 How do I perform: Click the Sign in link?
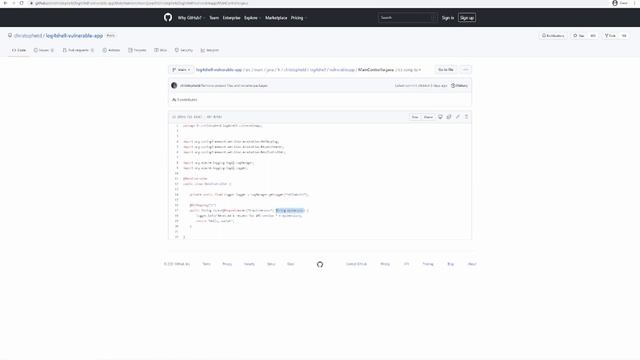coord(447,18)
